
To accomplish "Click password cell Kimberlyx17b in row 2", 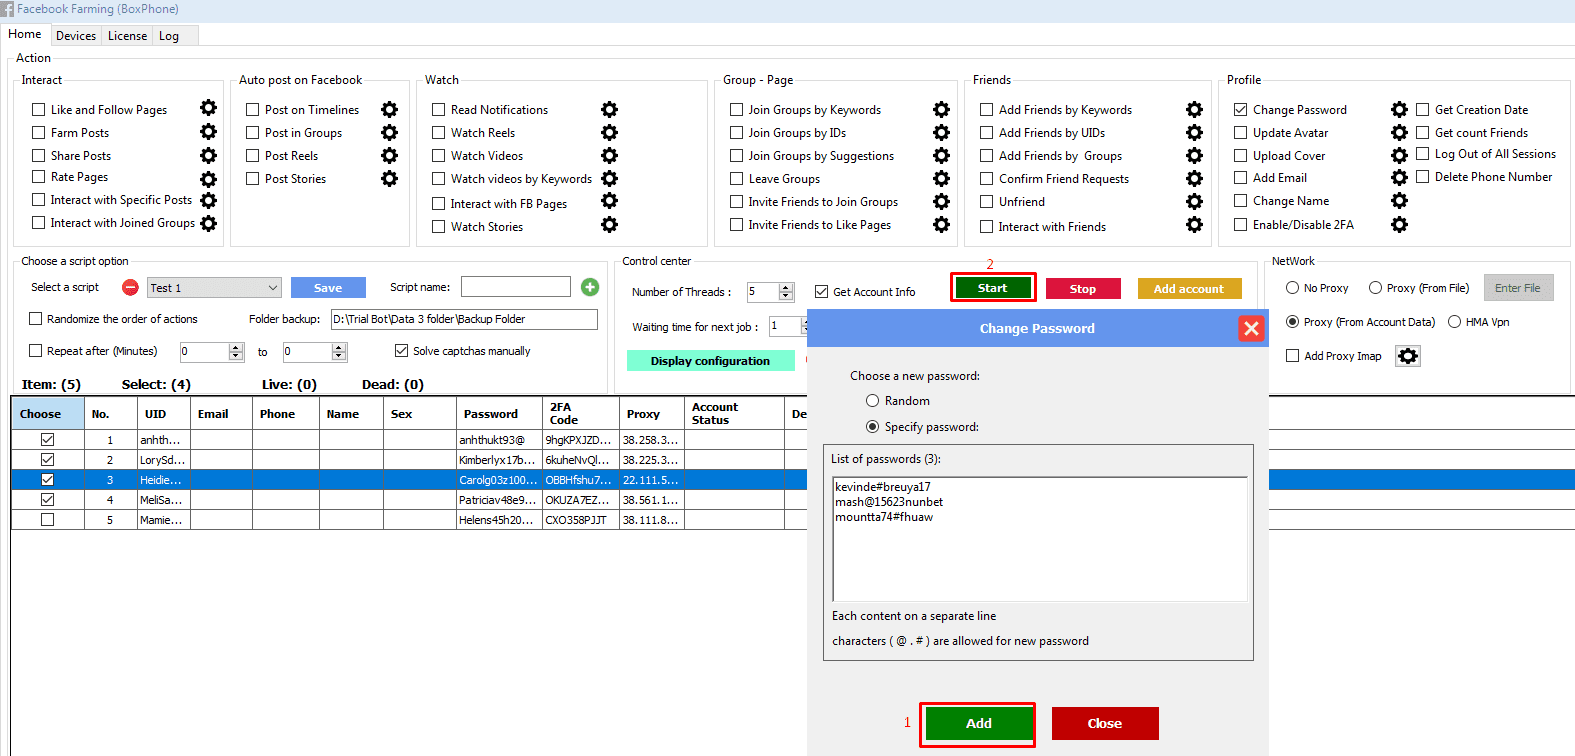I will tap(498, 460).
